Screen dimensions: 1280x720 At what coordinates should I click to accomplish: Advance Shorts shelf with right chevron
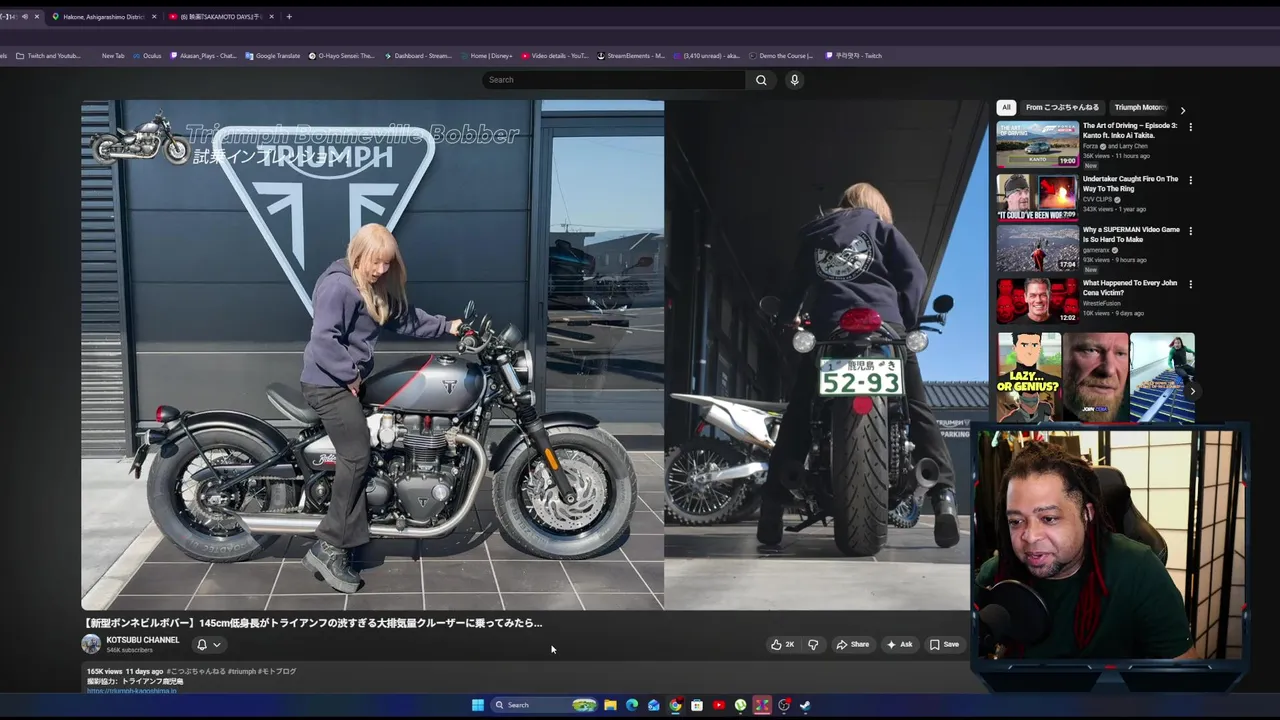(x=1192, y=391)
